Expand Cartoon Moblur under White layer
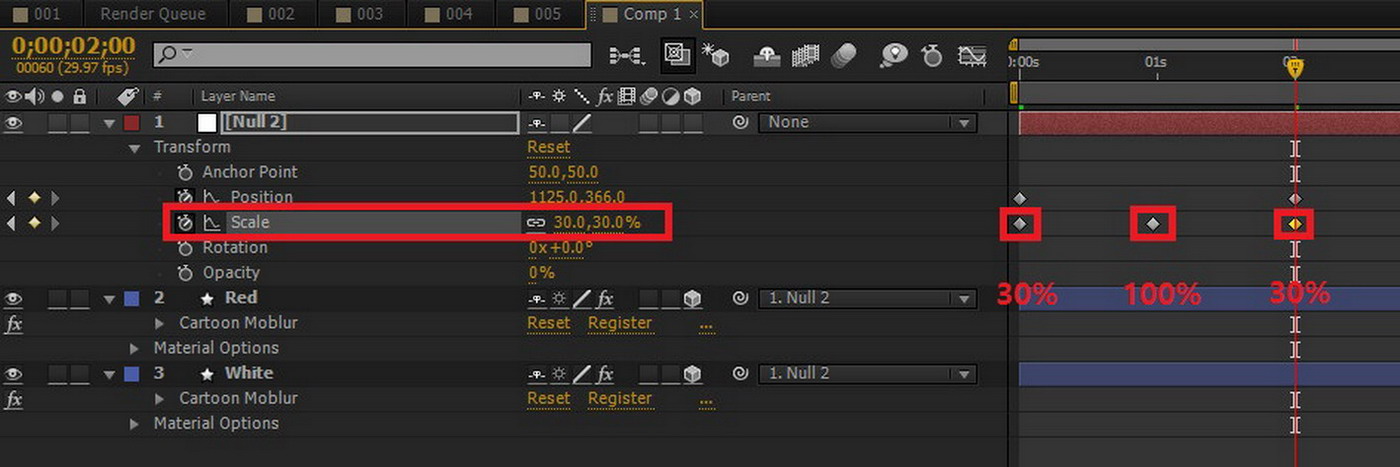 pos(160,398)
